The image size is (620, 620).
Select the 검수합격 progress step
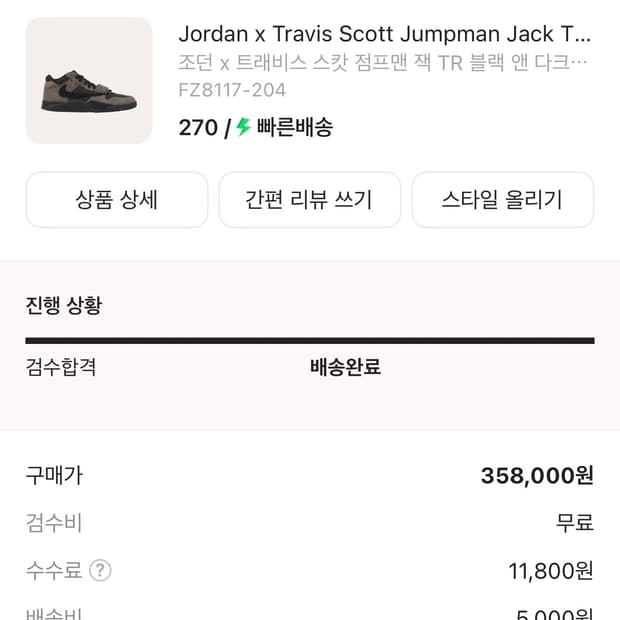61,367
